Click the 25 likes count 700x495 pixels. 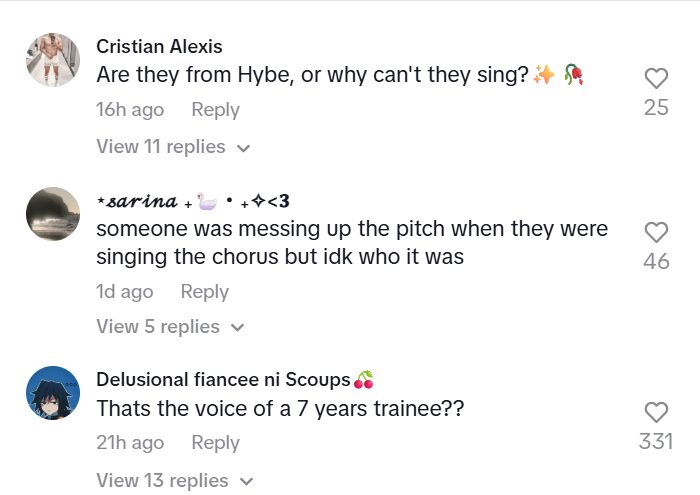point(656,107)
